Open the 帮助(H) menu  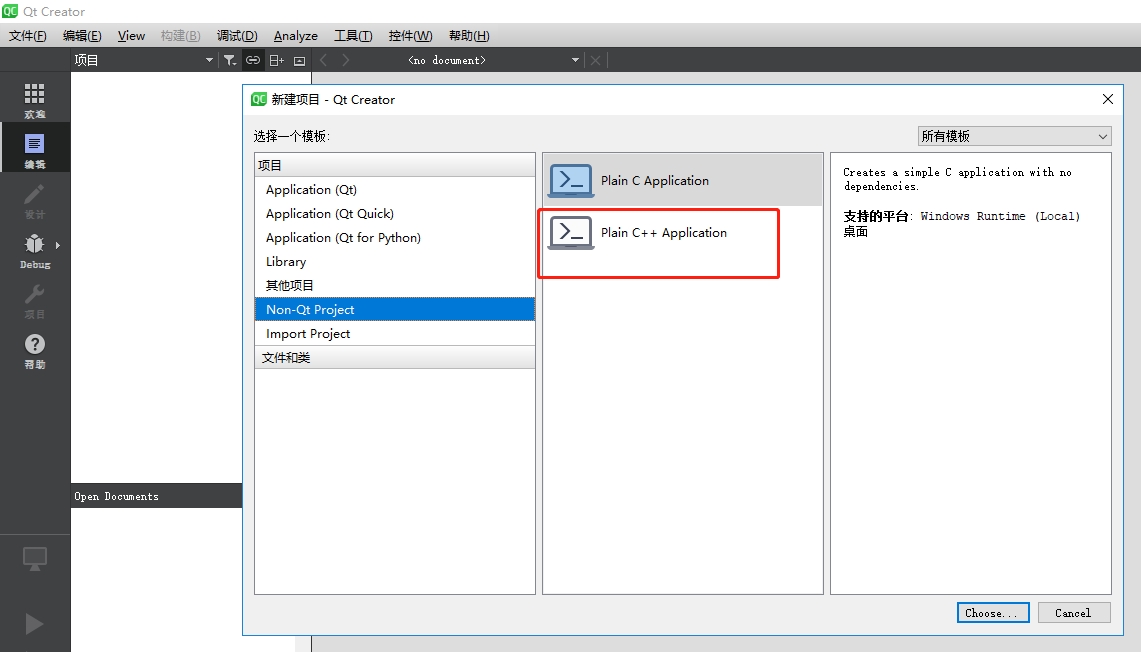(x=469, y=36)
